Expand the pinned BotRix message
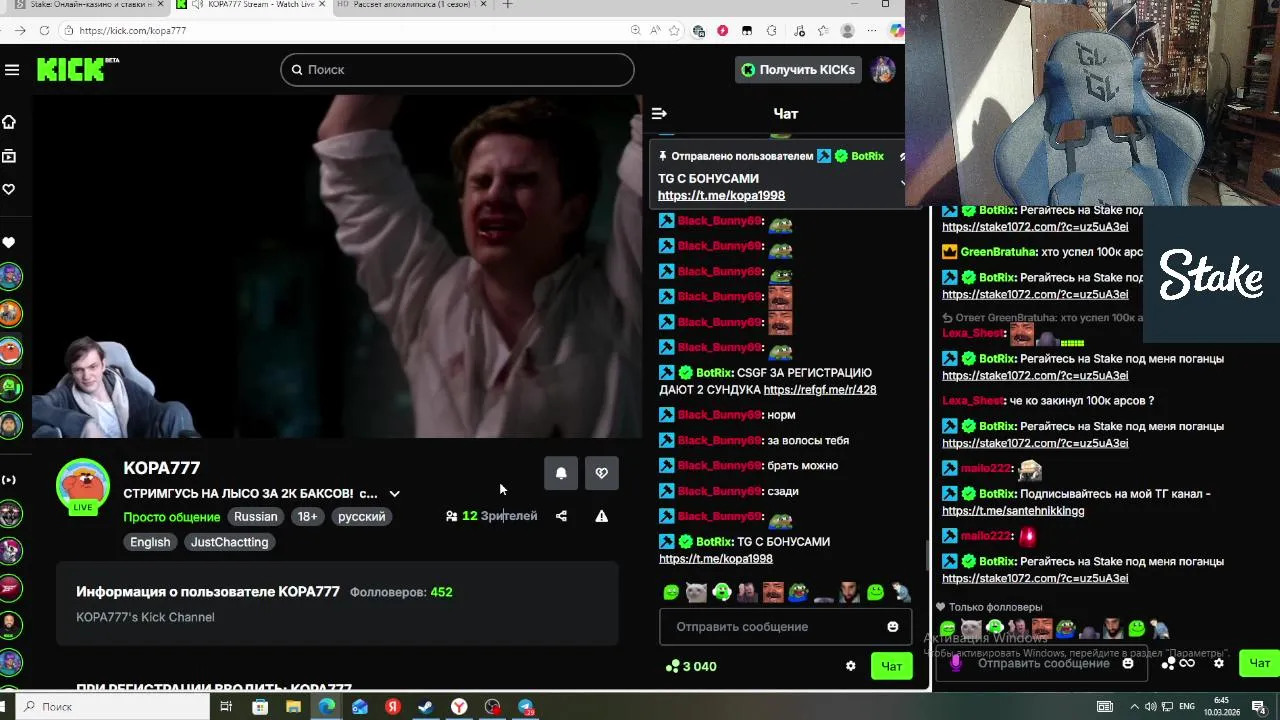The image size is (1280, 720). pos(902,183)
